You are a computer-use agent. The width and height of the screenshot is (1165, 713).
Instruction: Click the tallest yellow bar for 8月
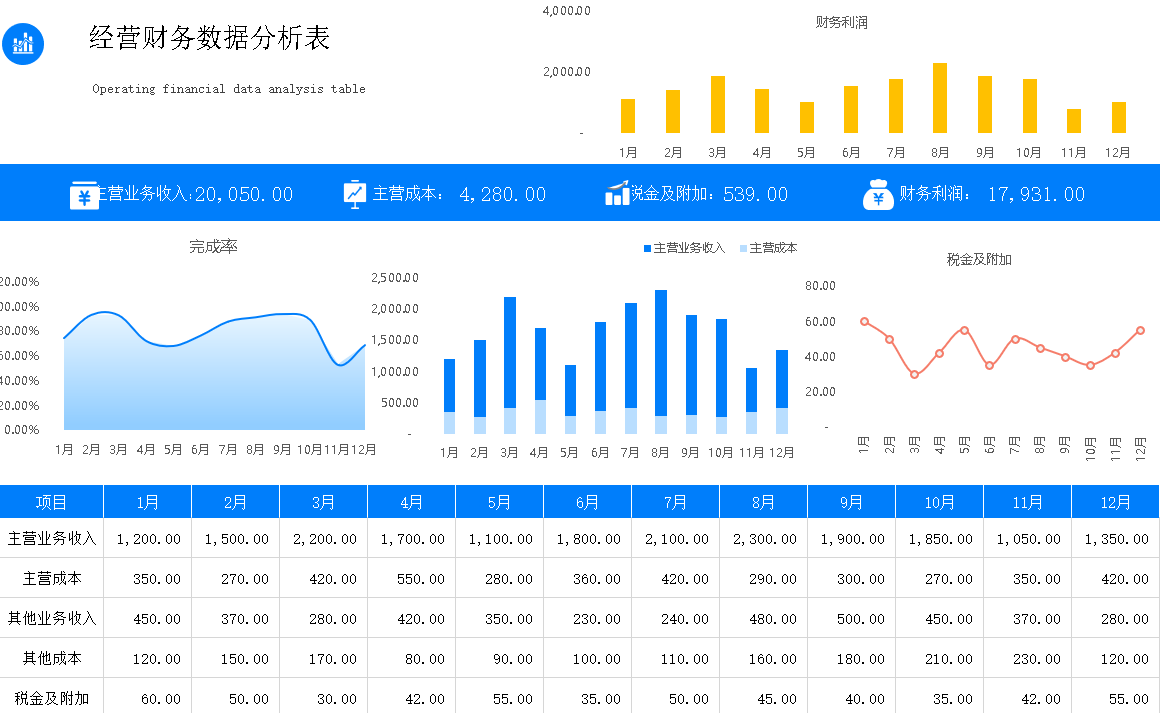click(940, 98)
